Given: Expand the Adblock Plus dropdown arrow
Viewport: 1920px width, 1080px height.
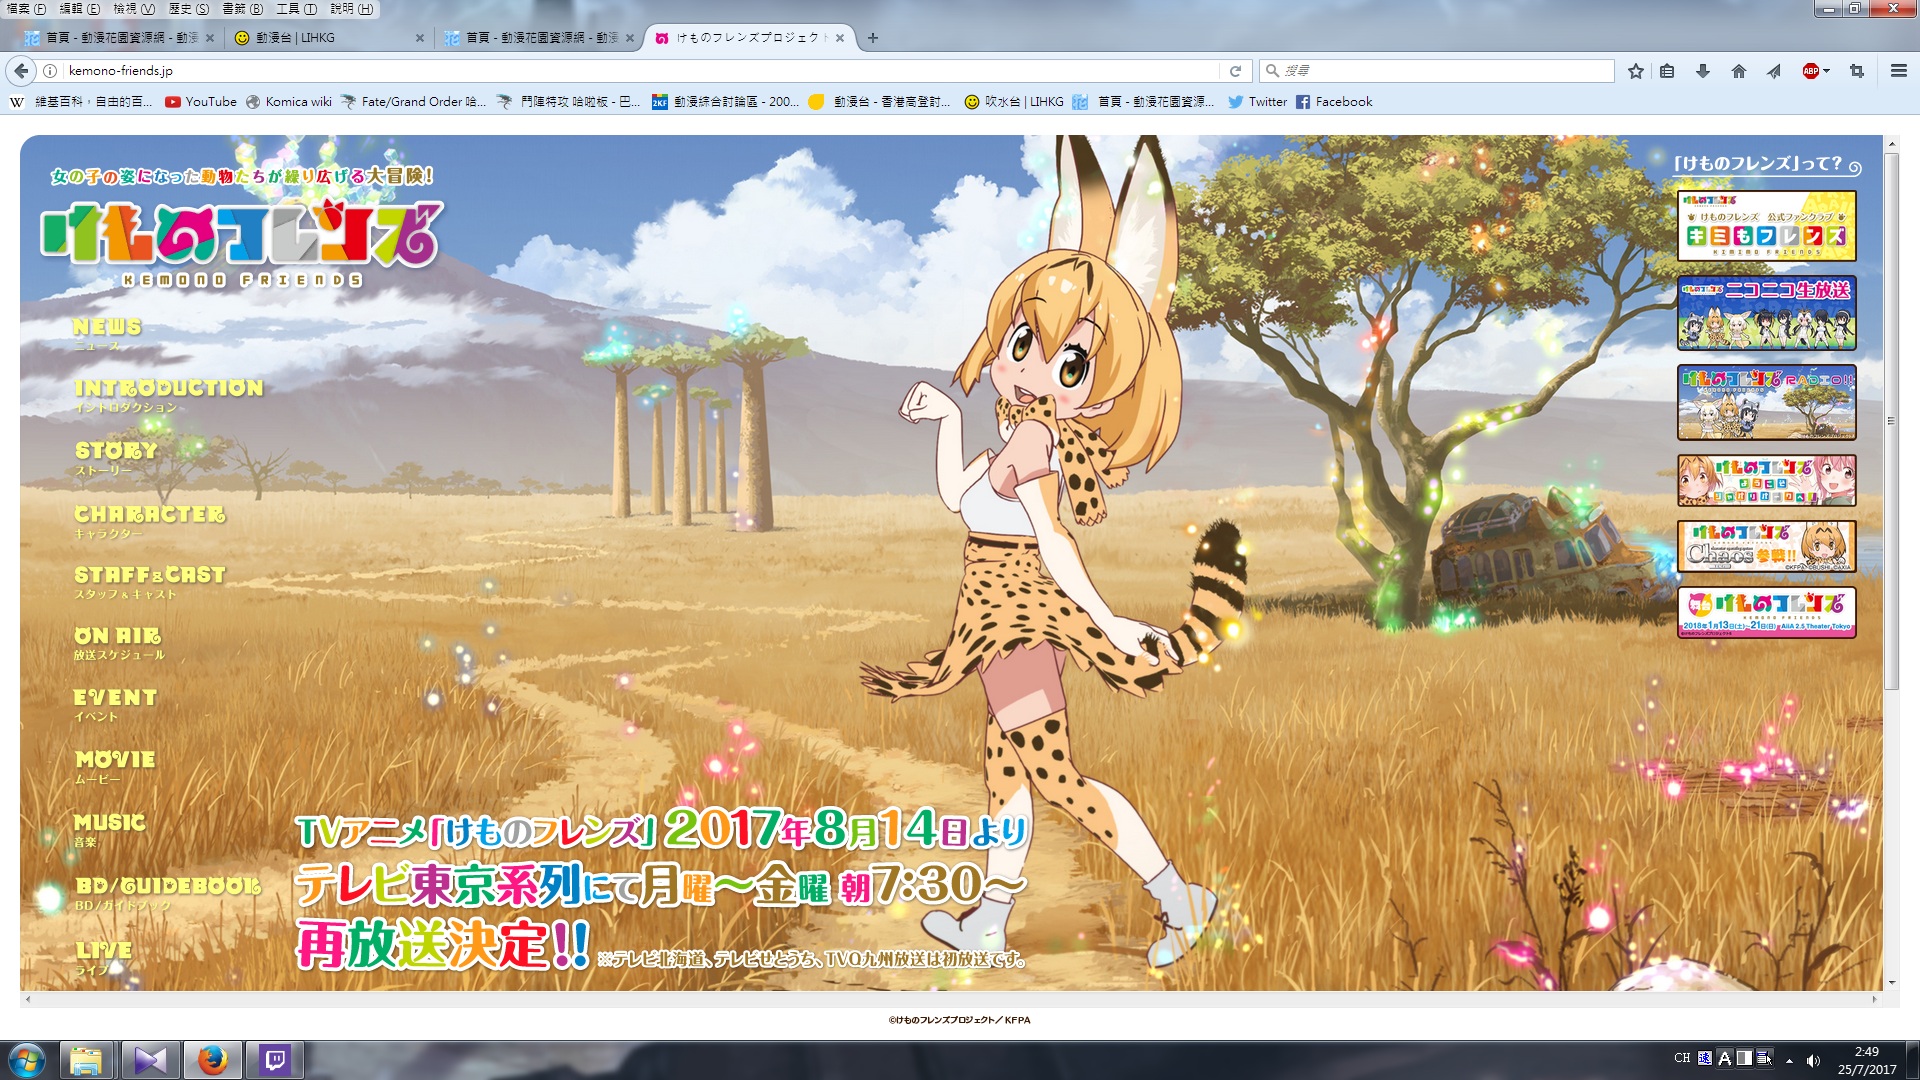Looking at the screenshot, I should 1827,71.
